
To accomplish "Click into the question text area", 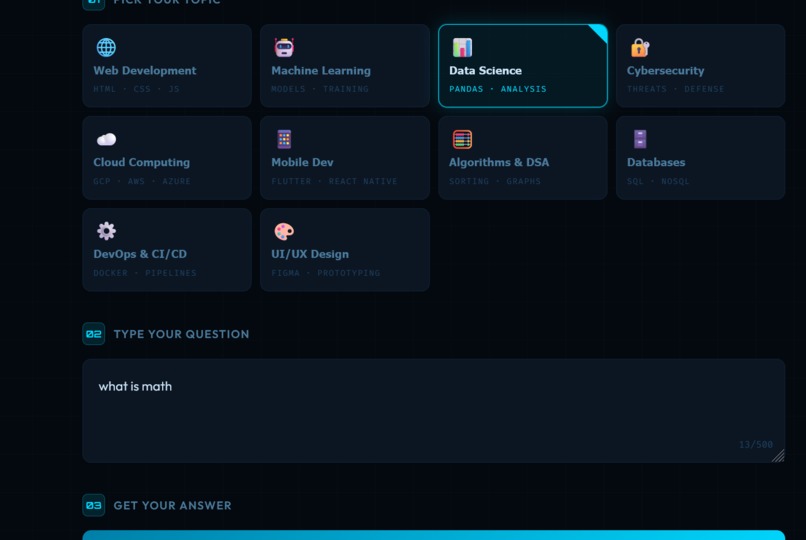I will coord(433,411).
